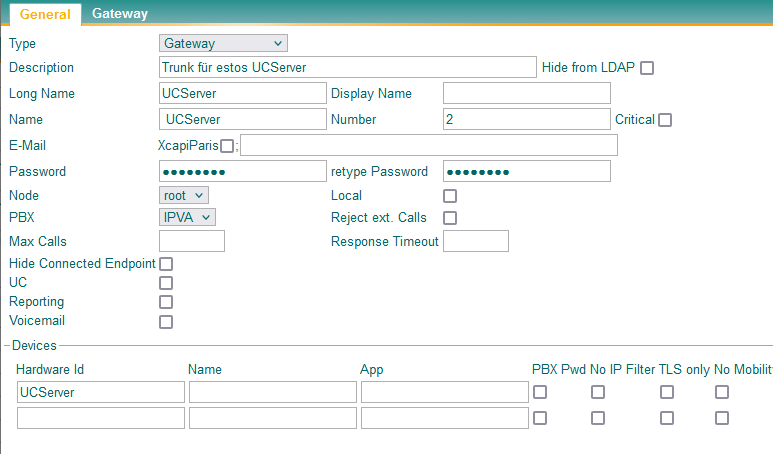Check the Local checkbox
The height and width of the screenshot is (454, 773).
450,196
